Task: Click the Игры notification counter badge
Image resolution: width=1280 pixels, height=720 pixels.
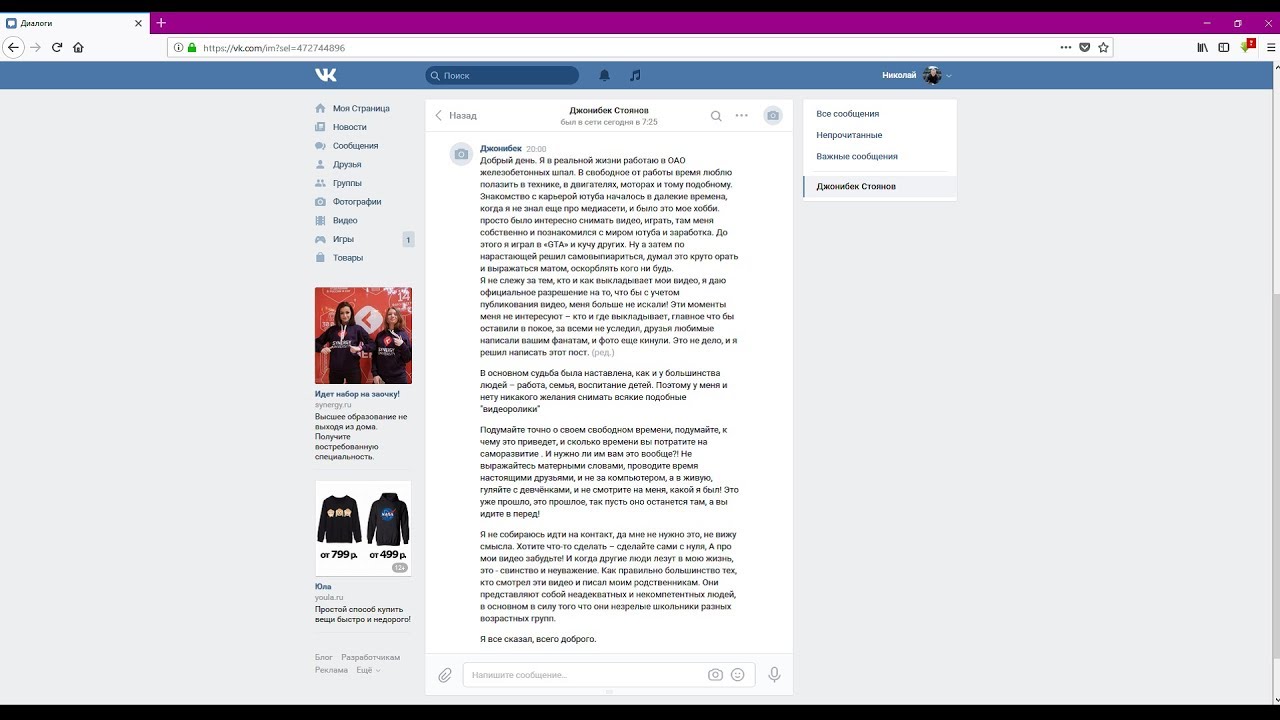Action: click(408, 239)
